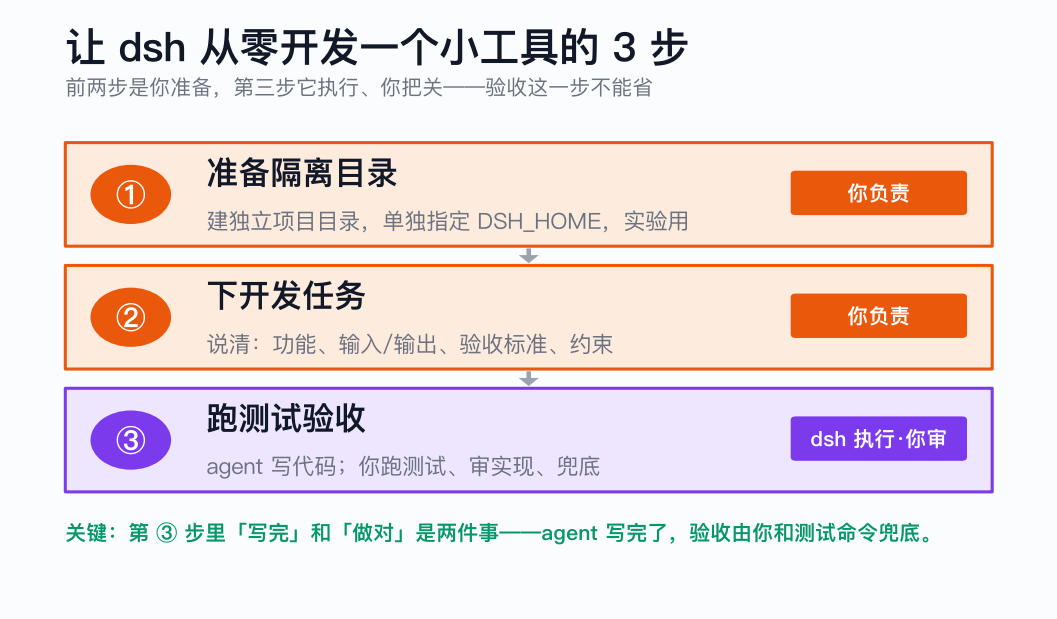
Task: Select the 跑测试验收 heading
Action: click(x=286, y=419)
